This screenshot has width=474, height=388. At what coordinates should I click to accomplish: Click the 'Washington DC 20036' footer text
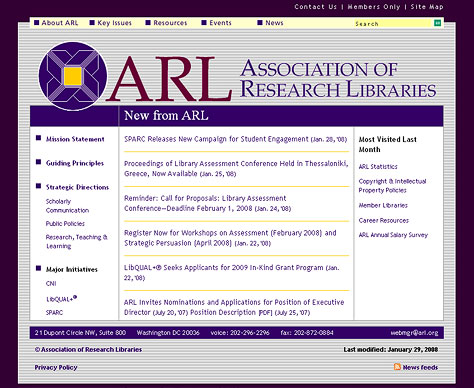point(168,332)
